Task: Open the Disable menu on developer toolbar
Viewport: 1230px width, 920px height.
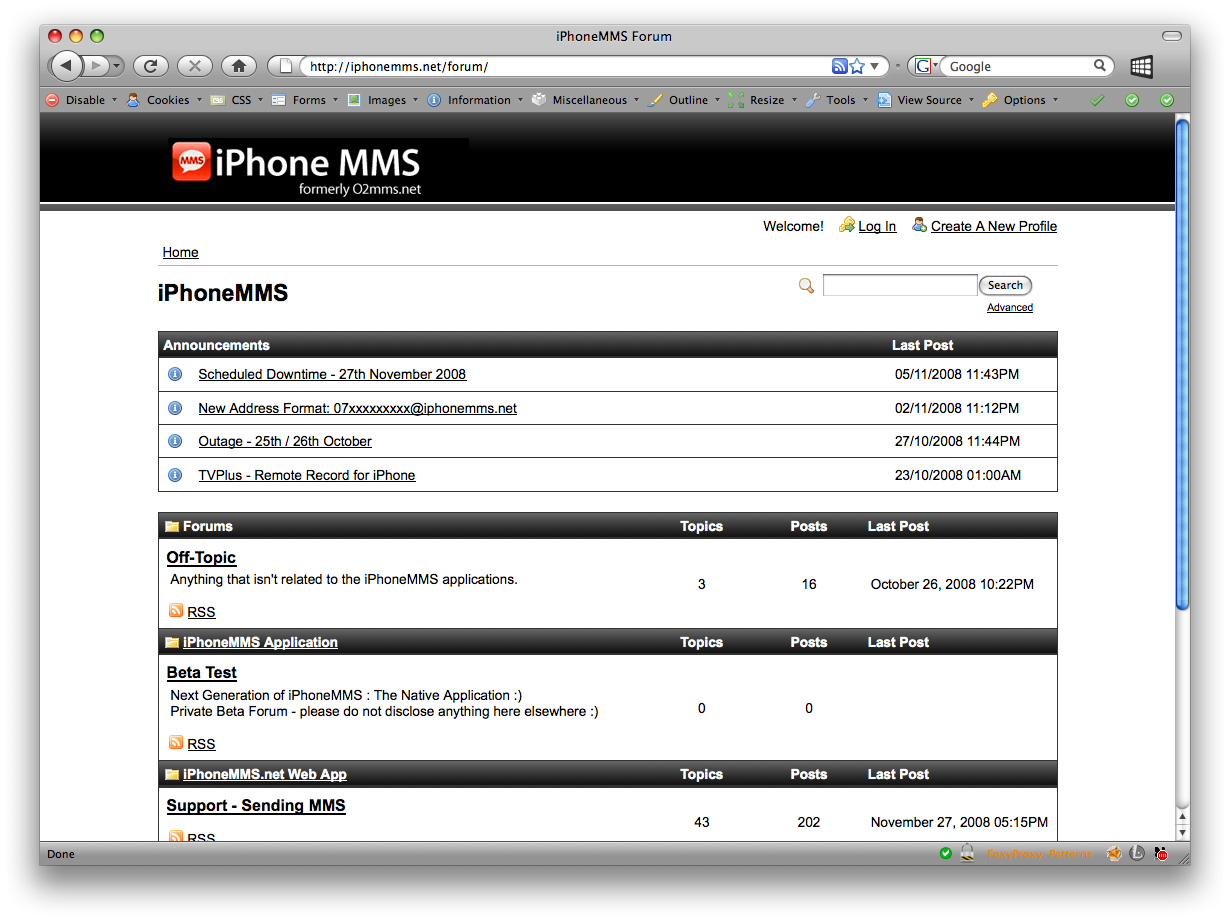Action: (82, 100)
